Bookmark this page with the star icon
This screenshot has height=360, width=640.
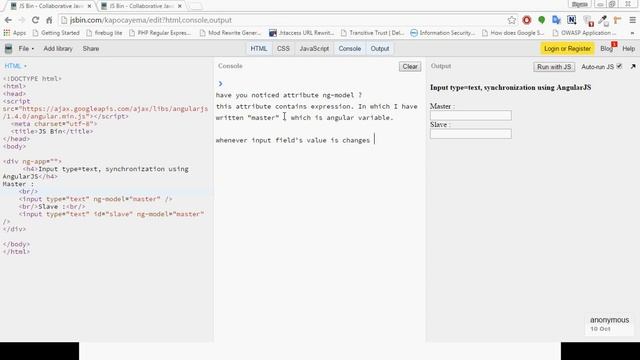511,20
